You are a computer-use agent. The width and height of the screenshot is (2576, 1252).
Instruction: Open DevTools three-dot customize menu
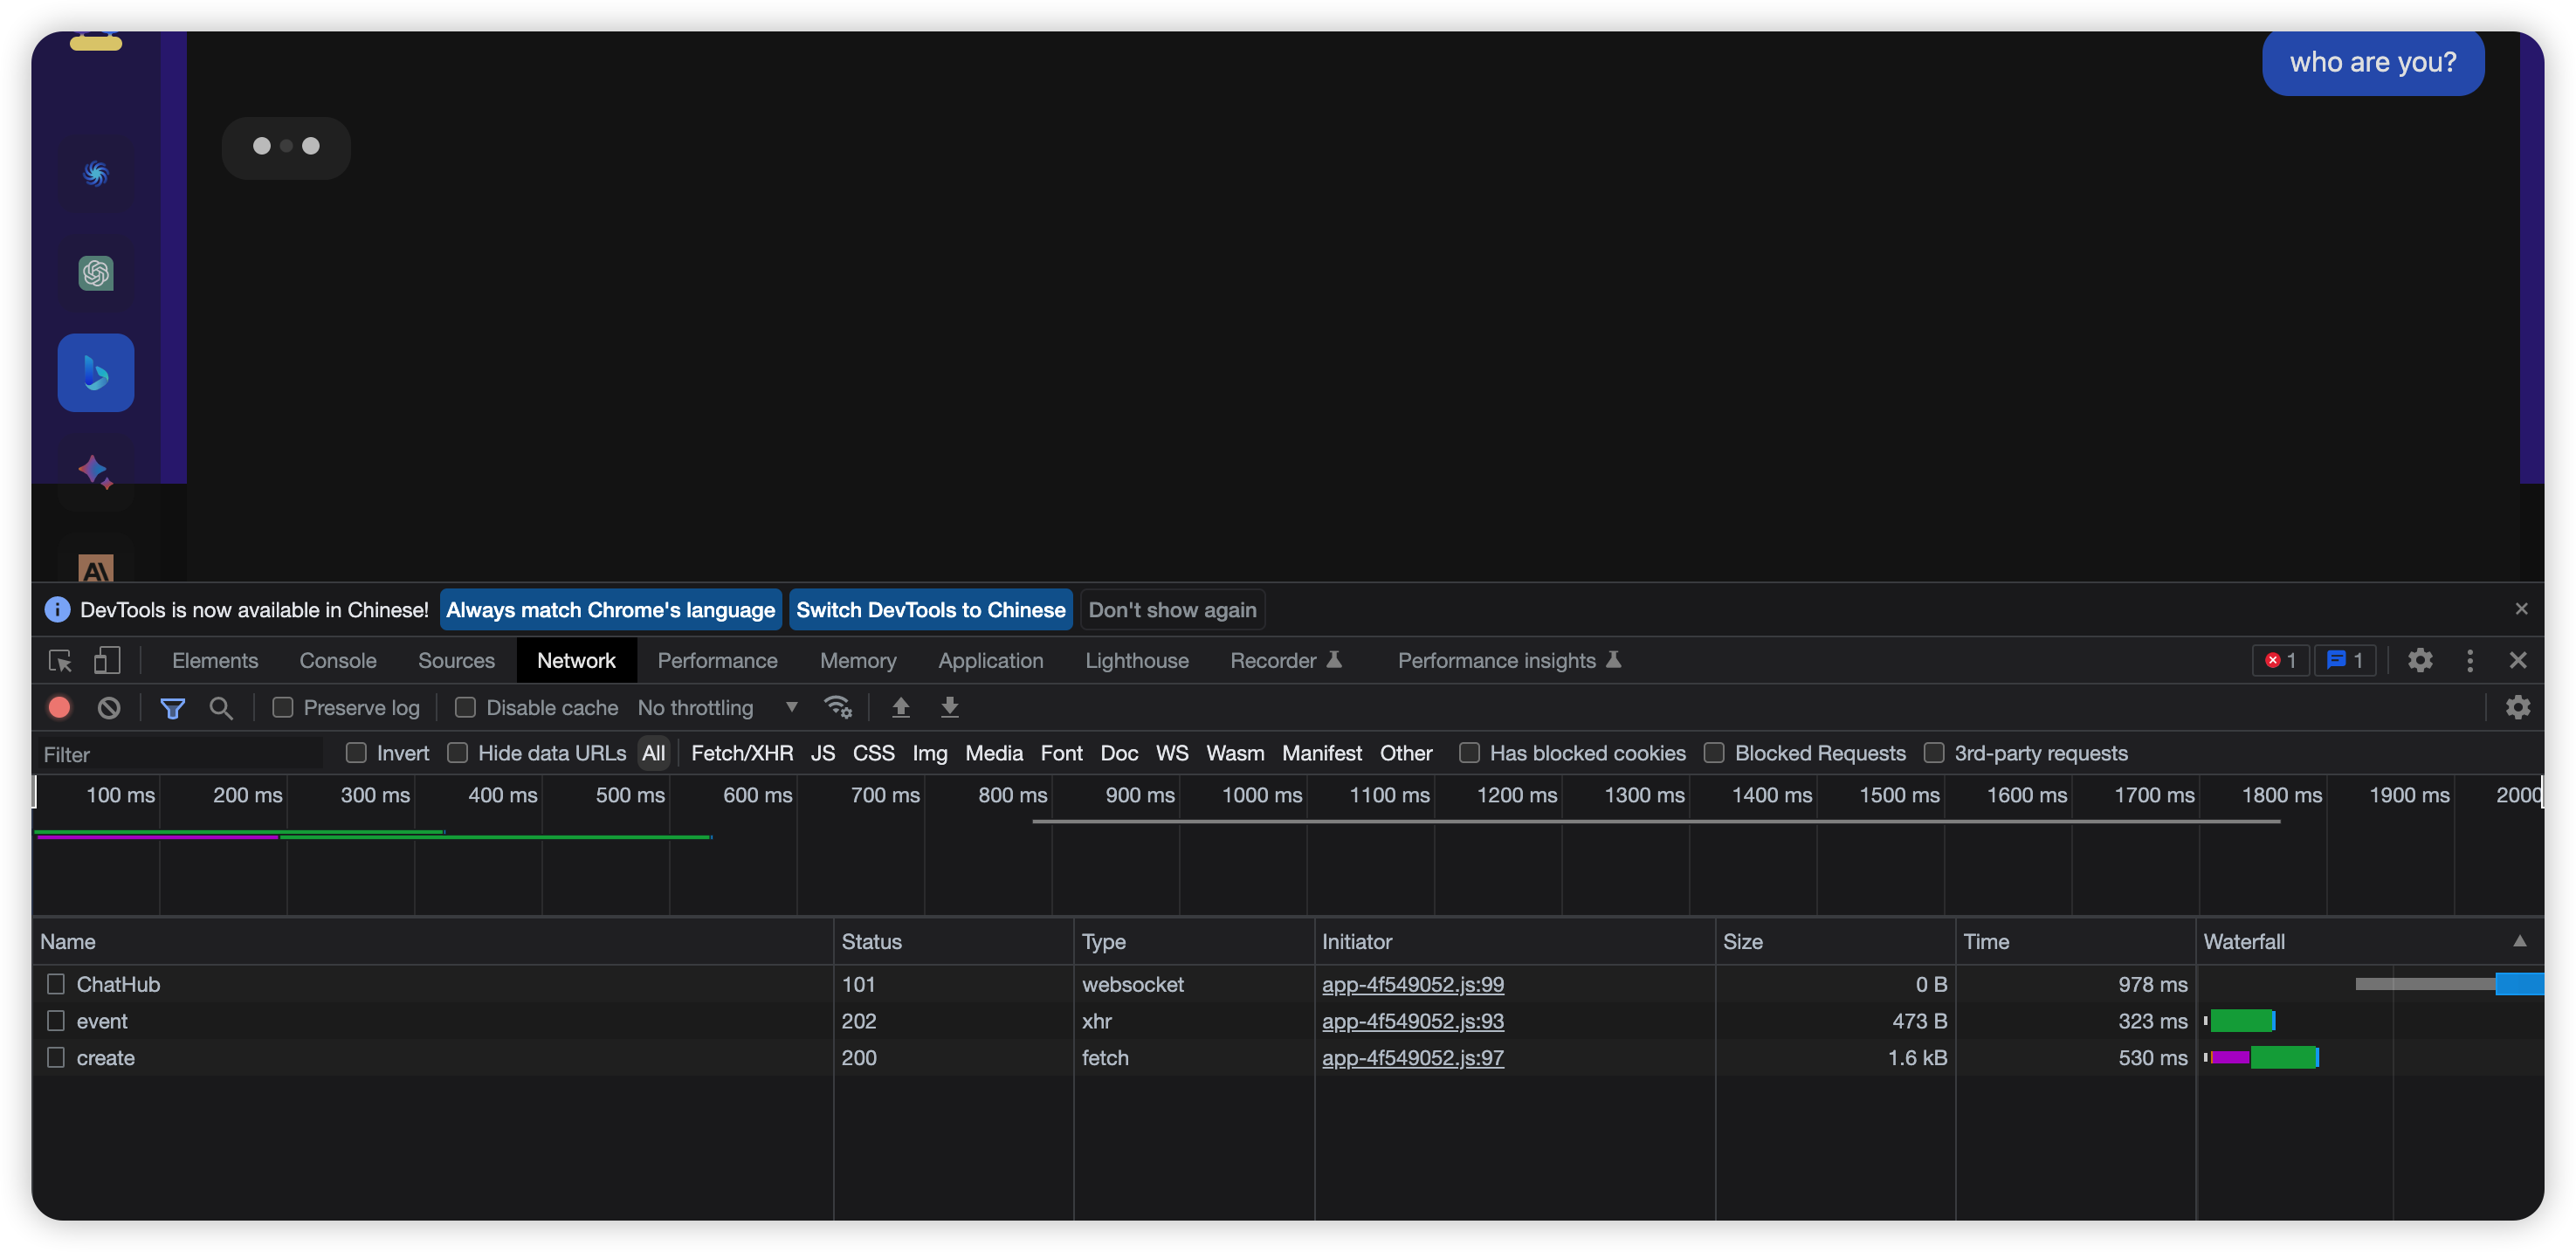tap(2469, 661)
